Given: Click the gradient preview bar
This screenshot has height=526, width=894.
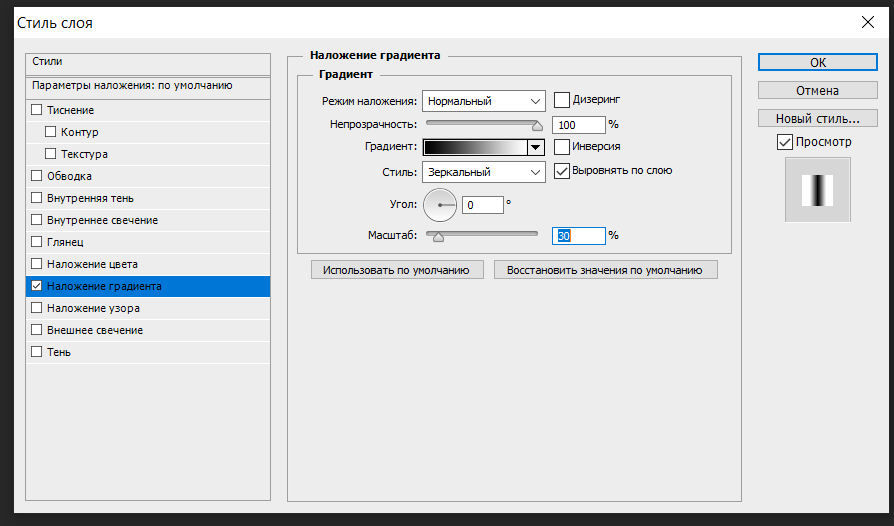Looking at the screenshot, I should point(476,147).
